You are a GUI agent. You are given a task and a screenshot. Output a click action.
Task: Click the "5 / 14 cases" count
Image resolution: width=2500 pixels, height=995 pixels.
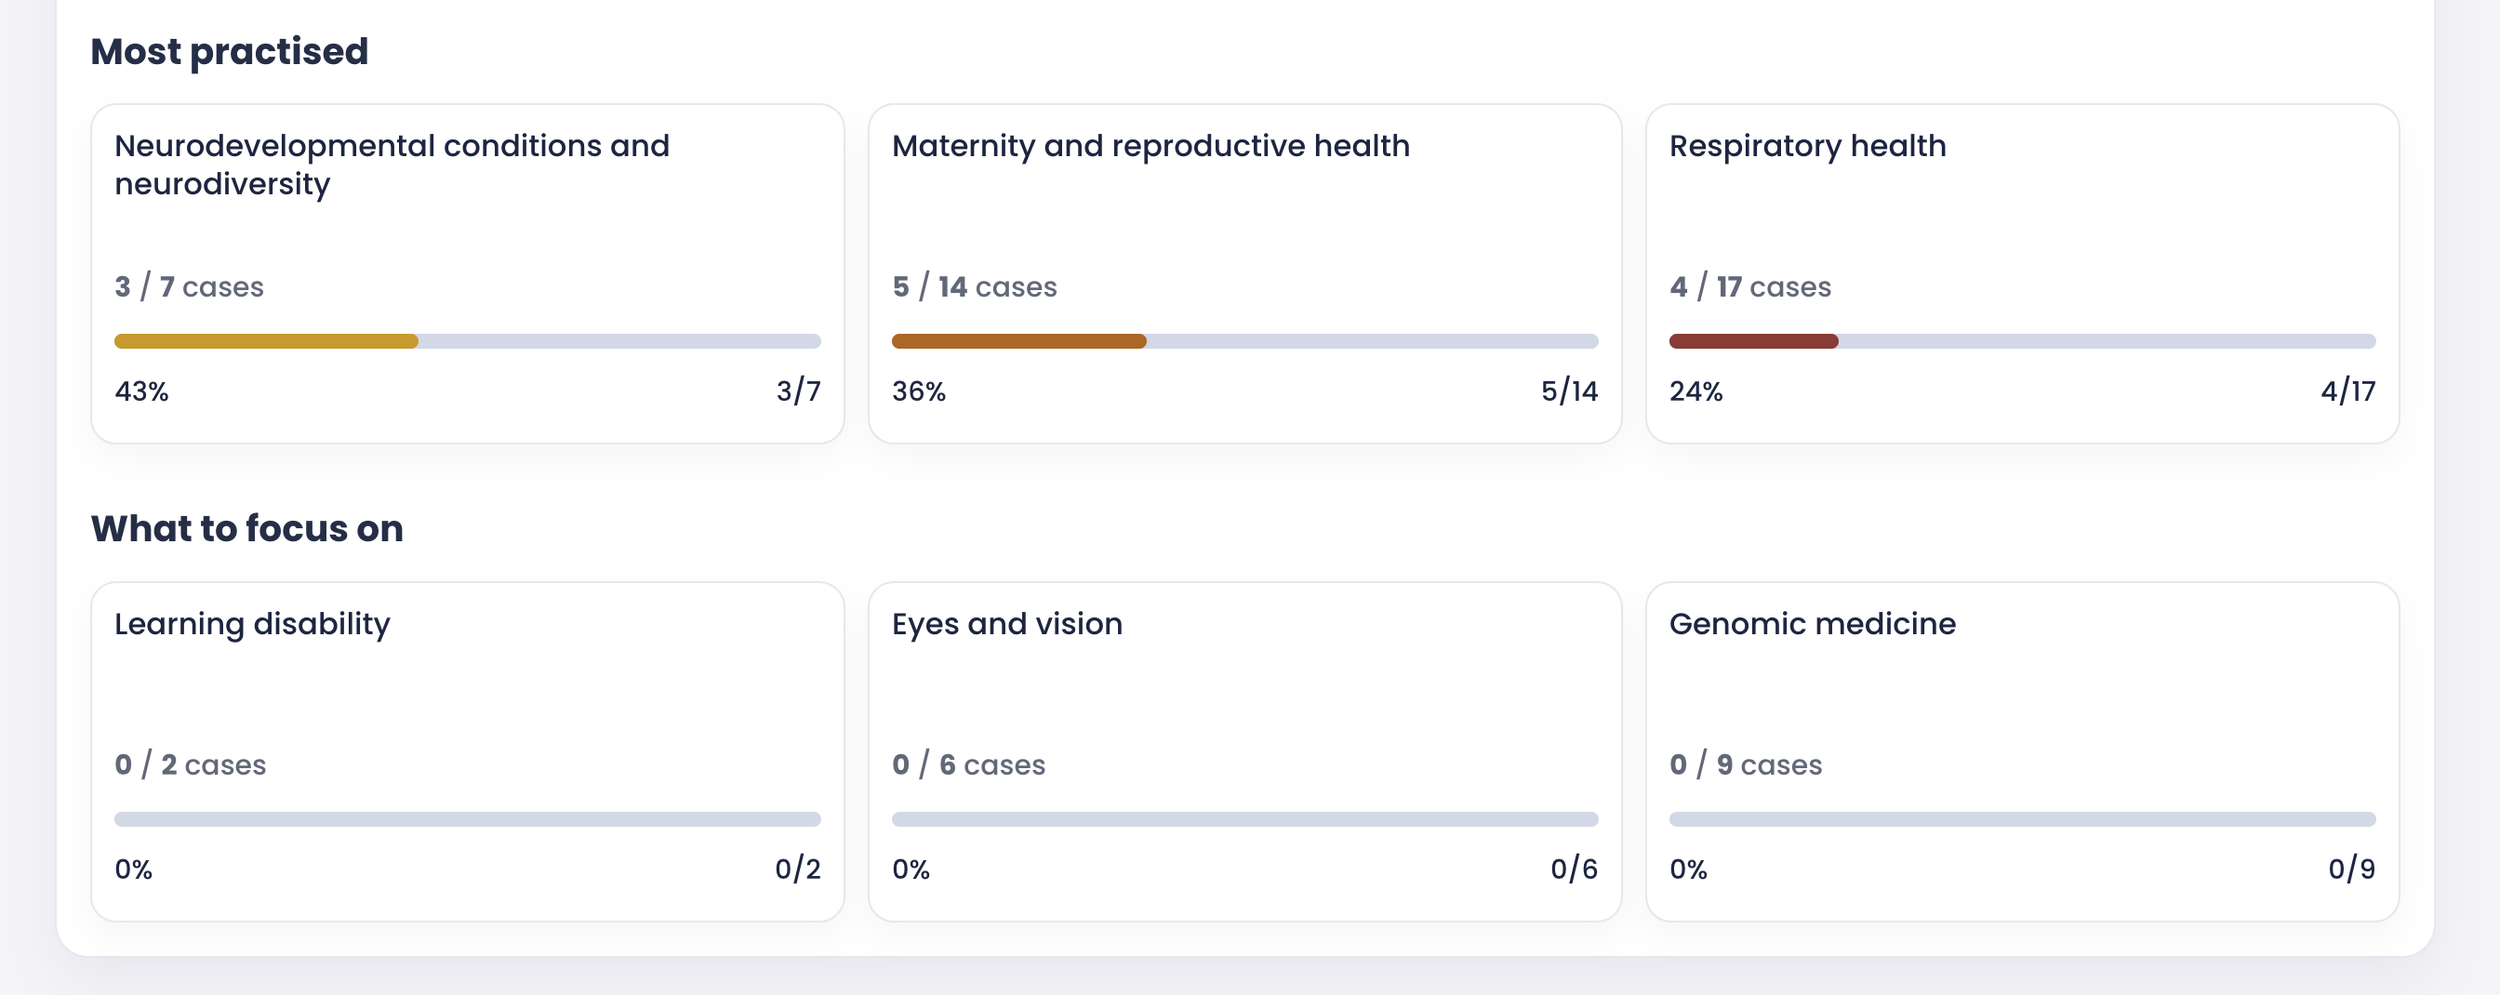(974, 287)
